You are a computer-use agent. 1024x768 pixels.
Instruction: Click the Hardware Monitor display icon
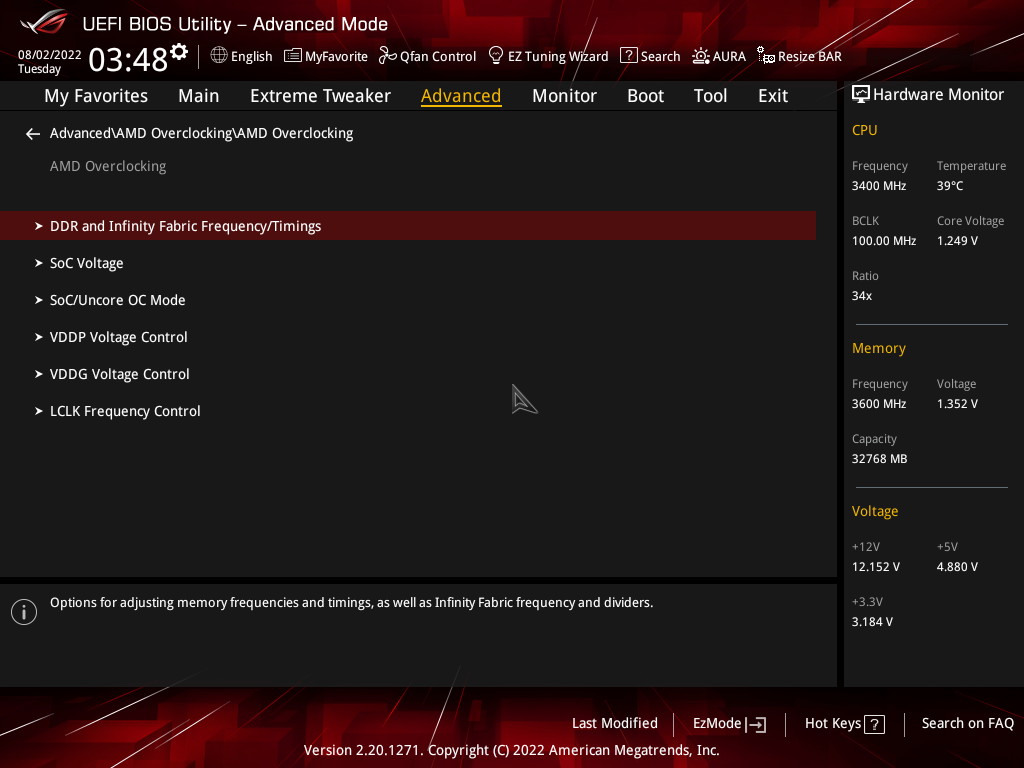[x=861, y=95]
